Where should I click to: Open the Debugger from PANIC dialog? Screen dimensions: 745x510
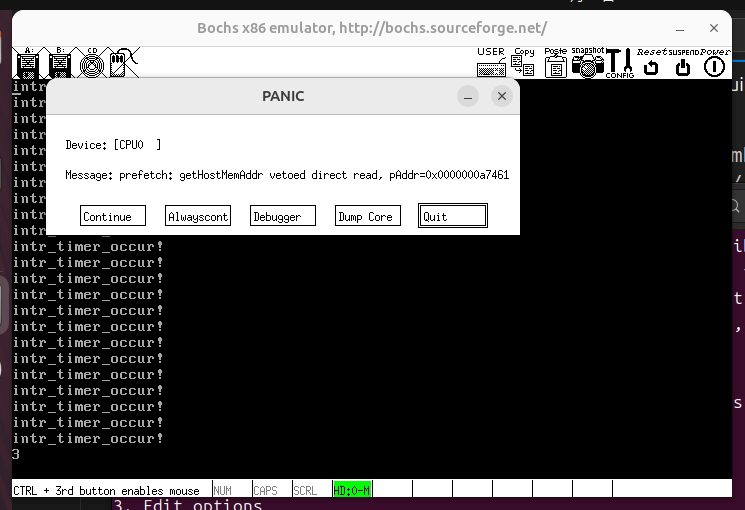click(283, 216)
